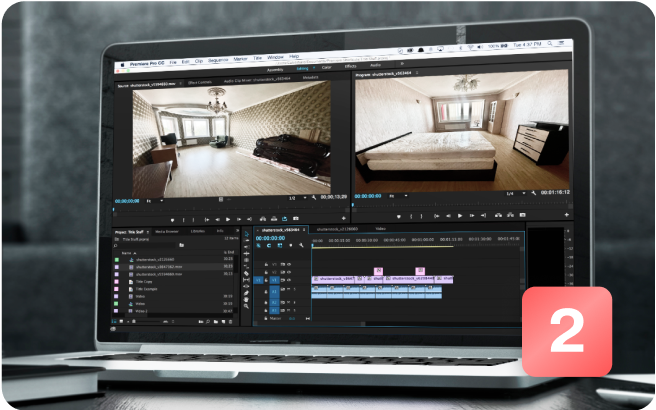The height and width of the screenshot is (410, 656).
Task: Select the Zoom magnifier tool
Action: (246, 306)
